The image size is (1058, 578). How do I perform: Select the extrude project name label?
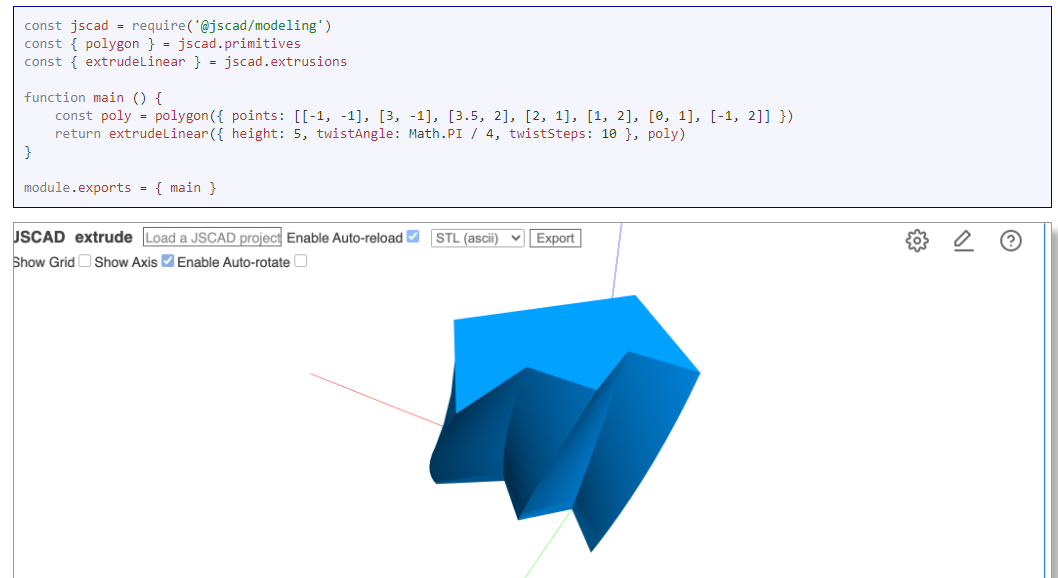pyautogui.click(x=103, y=238)
